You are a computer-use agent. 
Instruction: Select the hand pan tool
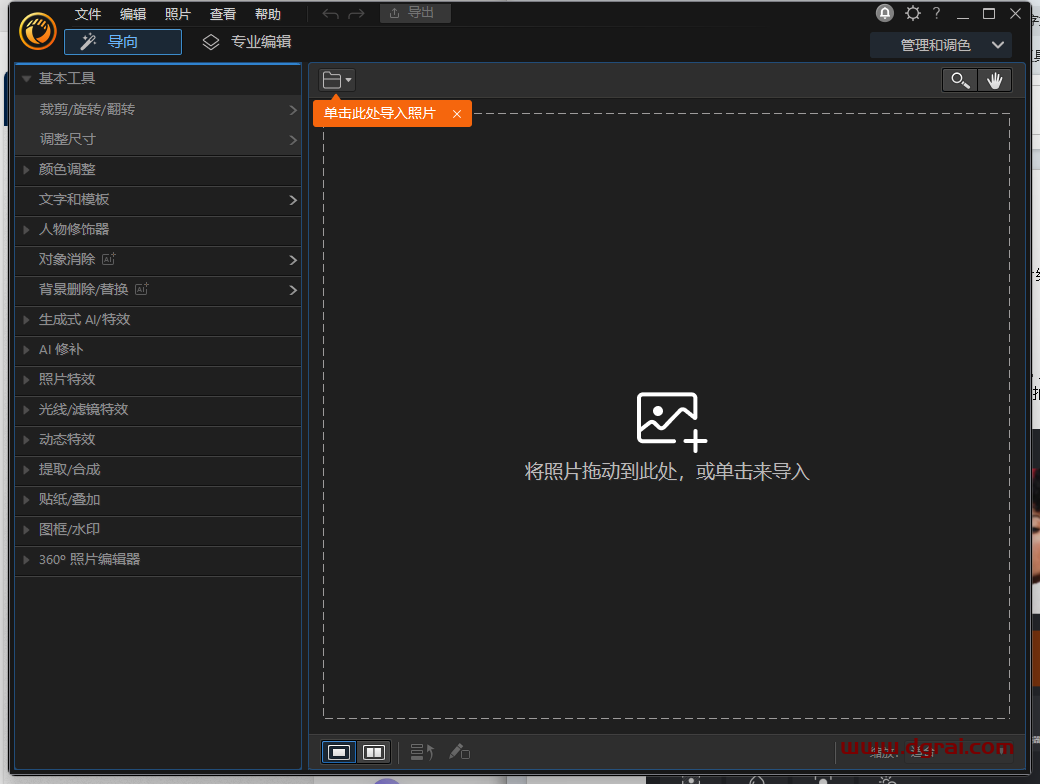tap(995, 81)
